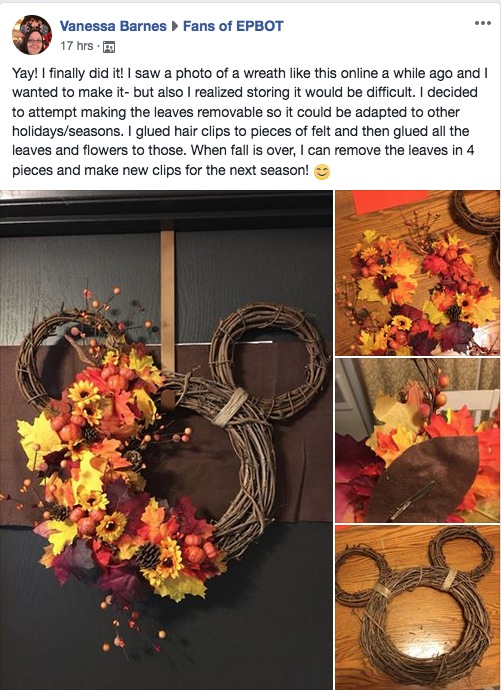This screenshot has width=501, height=690.
Task: Open Vanessa Barnes' profile picture avatar
Action: pos(32,35)
